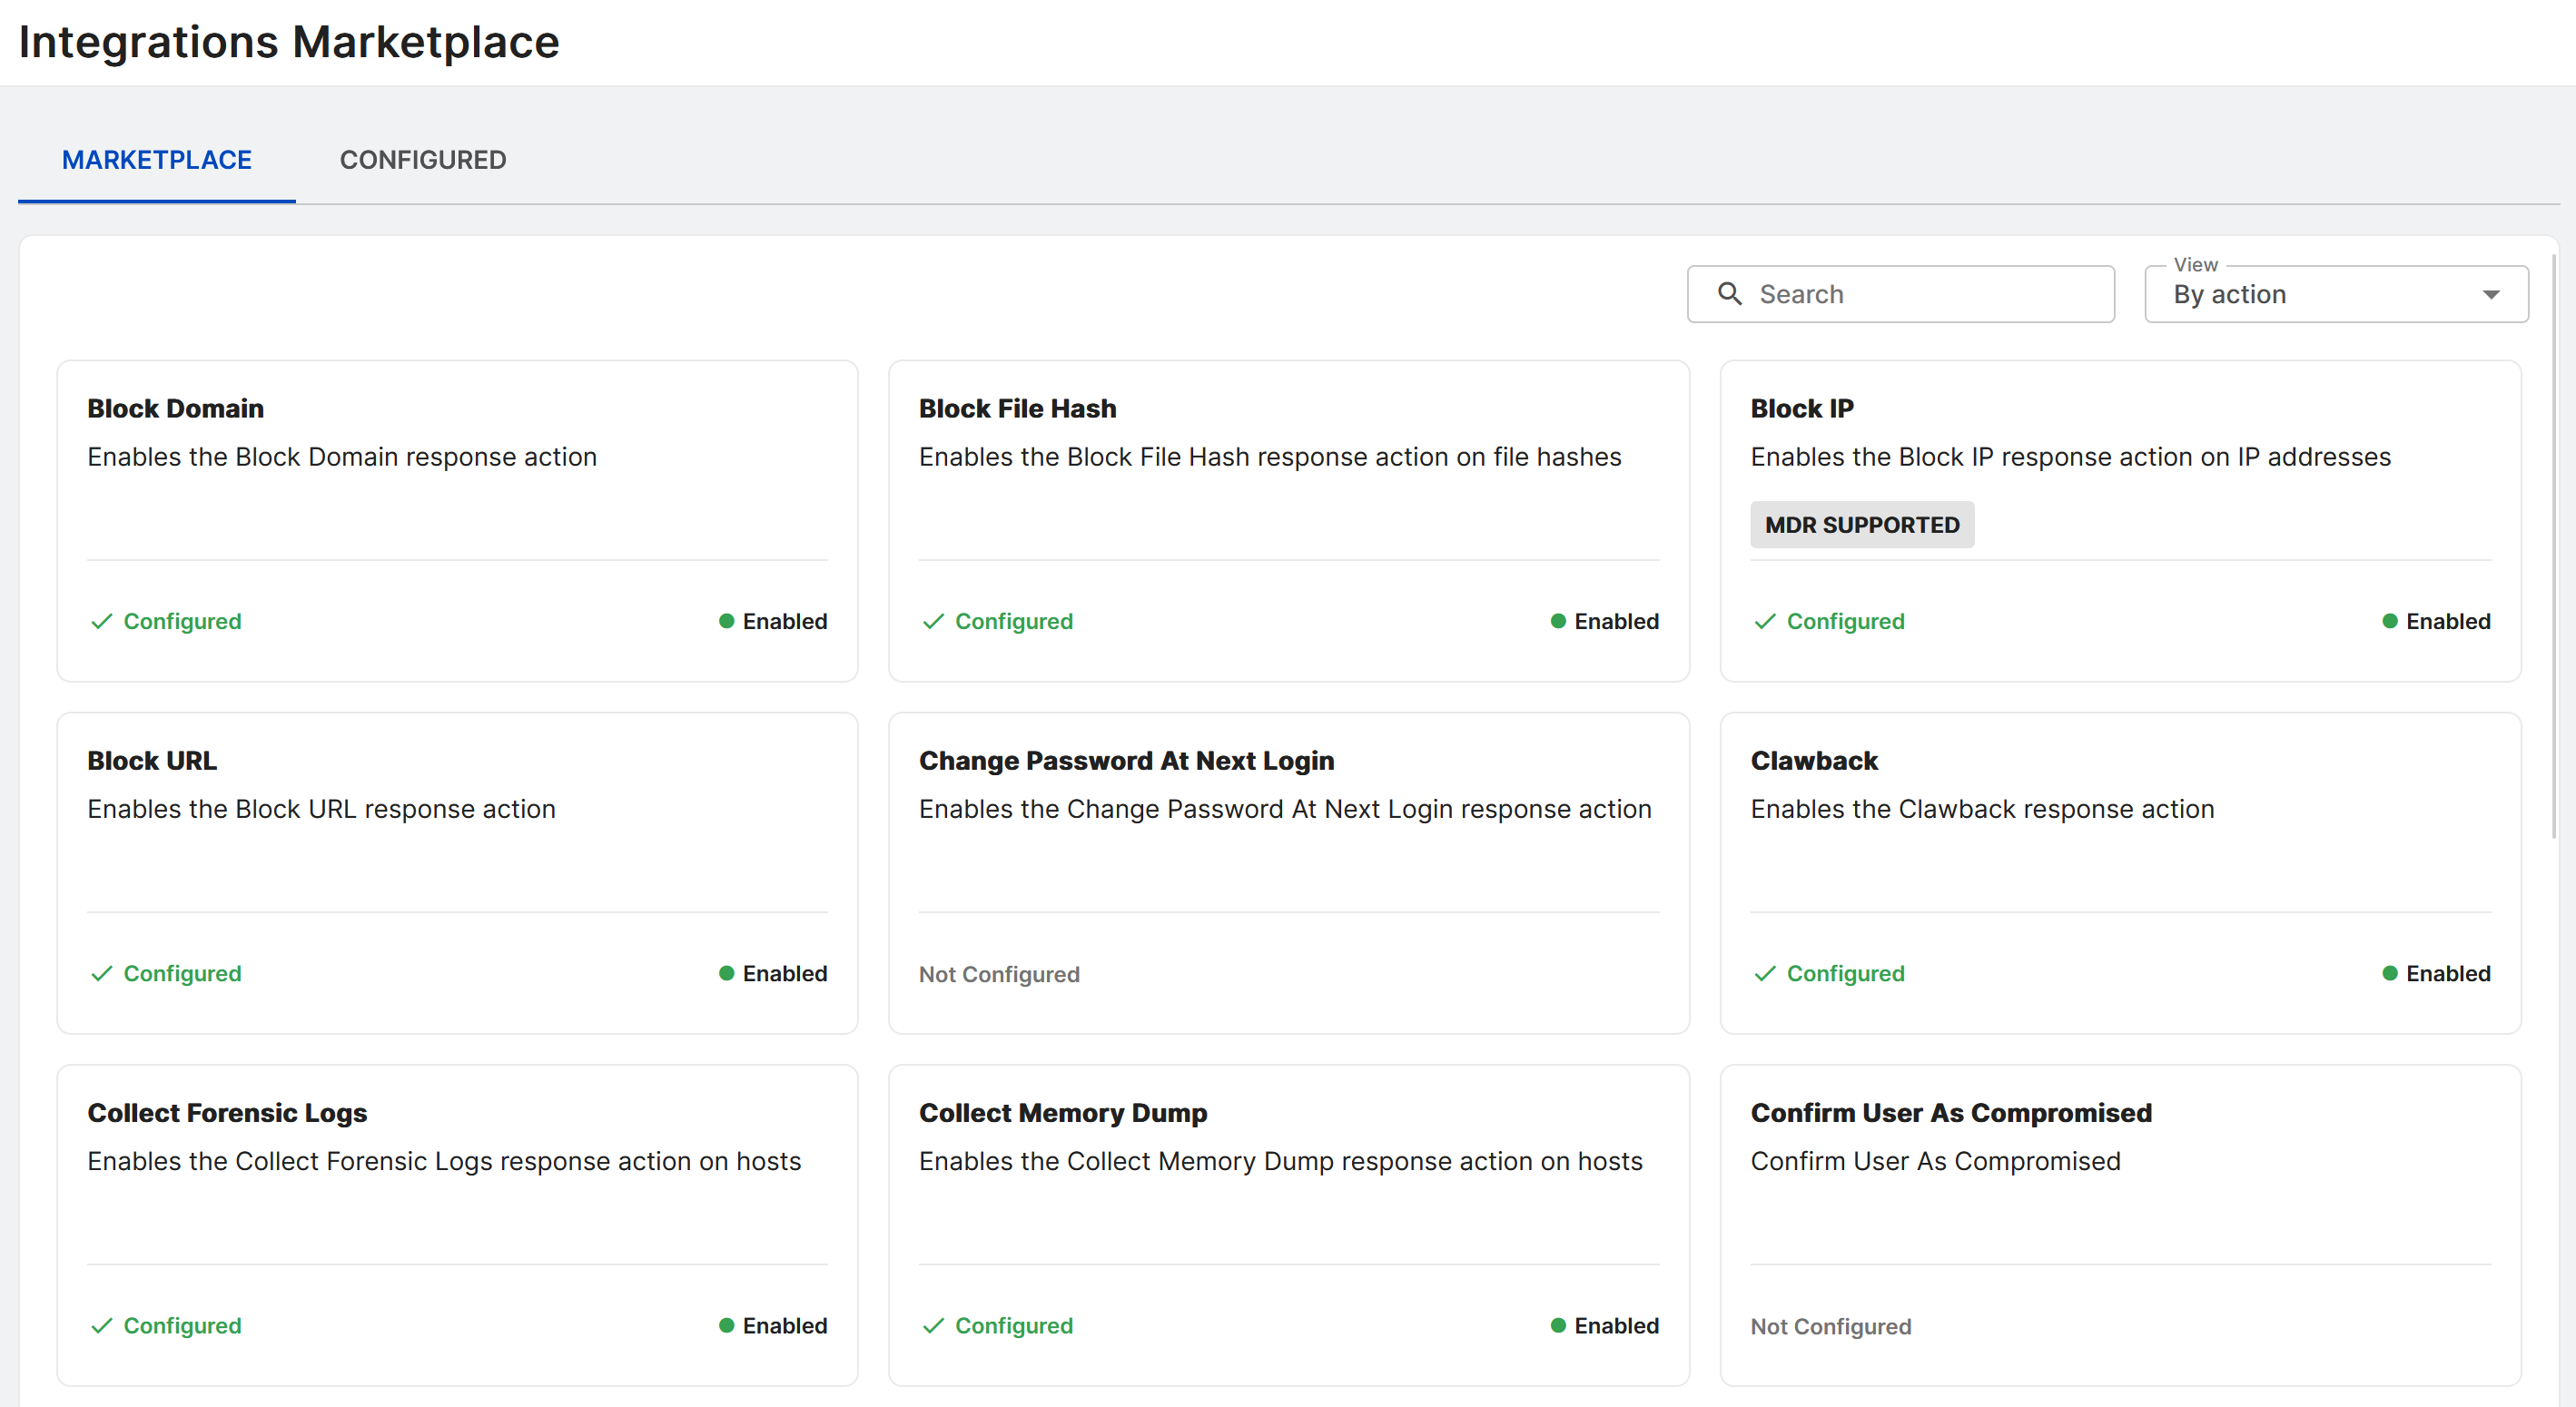The image size is (2576, 1407).
Task: Open the View By action dropdown
Action: (x=2336, y=294)
